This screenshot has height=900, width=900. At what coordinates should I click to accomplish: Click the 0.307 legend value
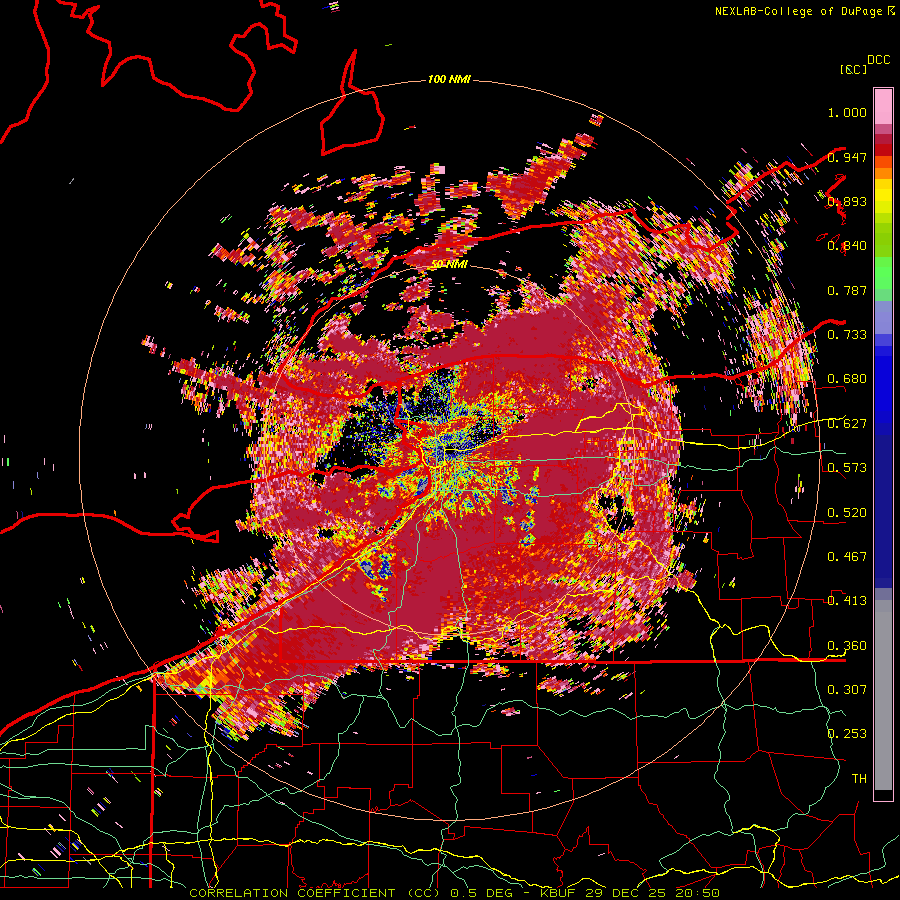pos(847,689)
